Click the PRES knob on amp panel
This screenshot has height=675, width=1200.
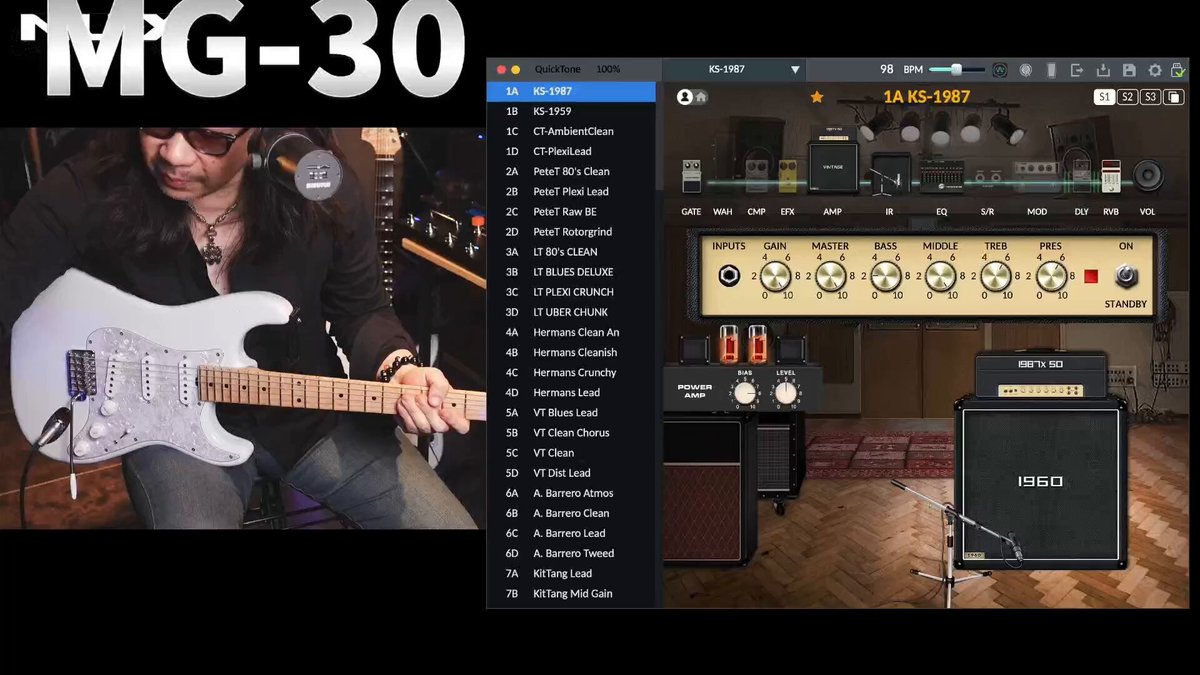1051,276
